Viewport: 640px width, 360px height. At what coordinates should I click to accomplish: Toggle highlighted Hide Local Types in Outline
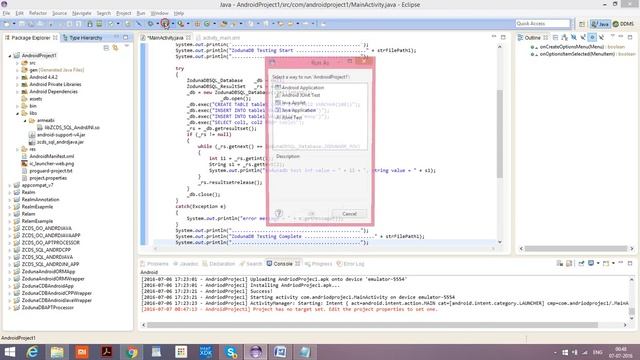pyautogui.click(x=592, y=38)
